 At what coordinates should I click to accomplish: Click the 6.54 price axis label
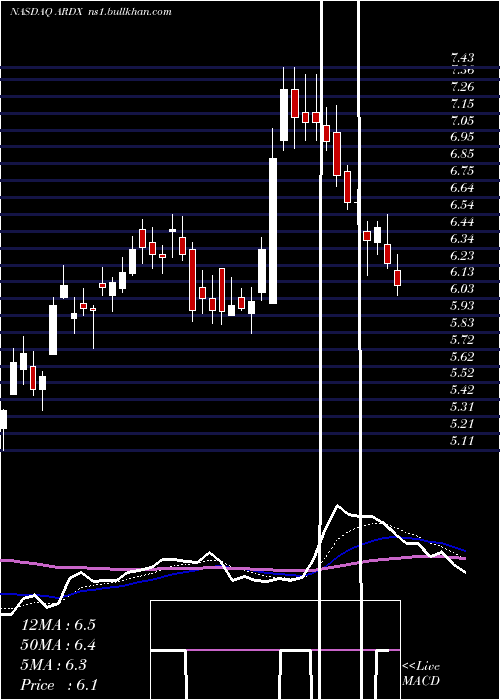(462, 204)
